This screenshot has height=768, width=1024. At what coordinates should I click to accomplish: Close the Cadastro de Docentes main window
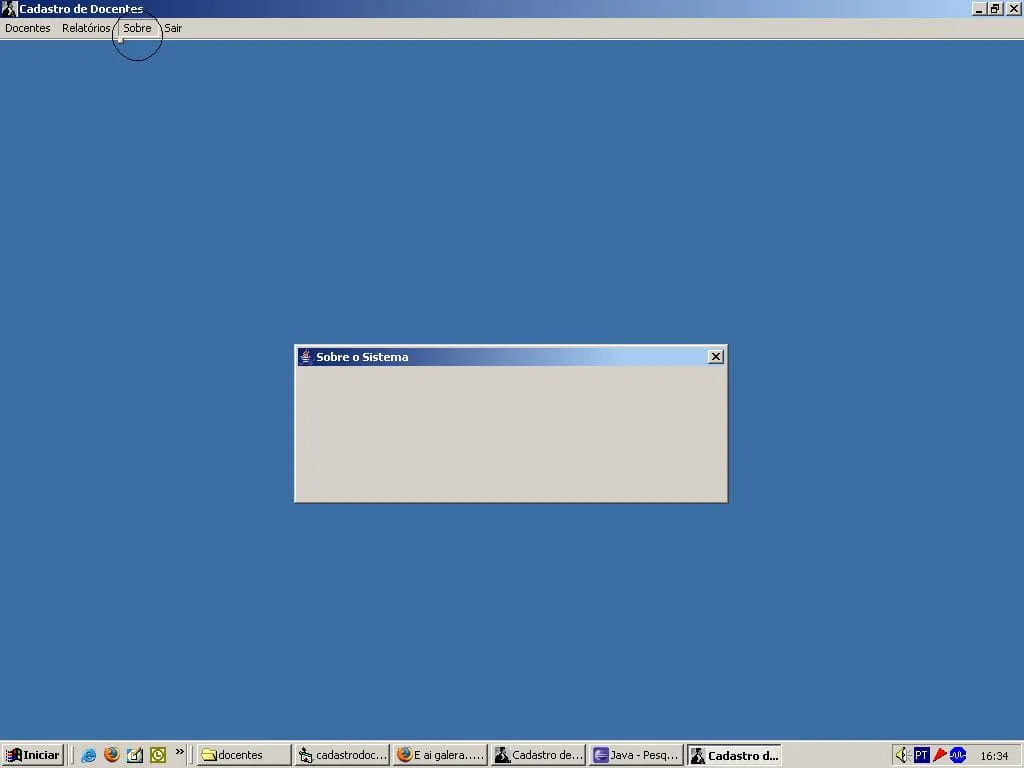[x=1013, y=8]
